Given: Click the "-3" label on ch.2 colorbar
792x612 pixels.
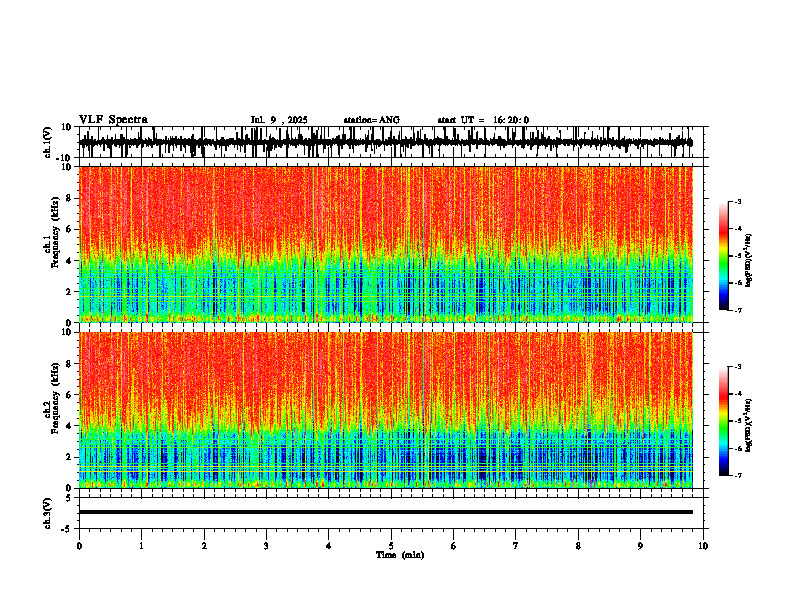Looking at the screenshot, I should [x=737, y=367].
